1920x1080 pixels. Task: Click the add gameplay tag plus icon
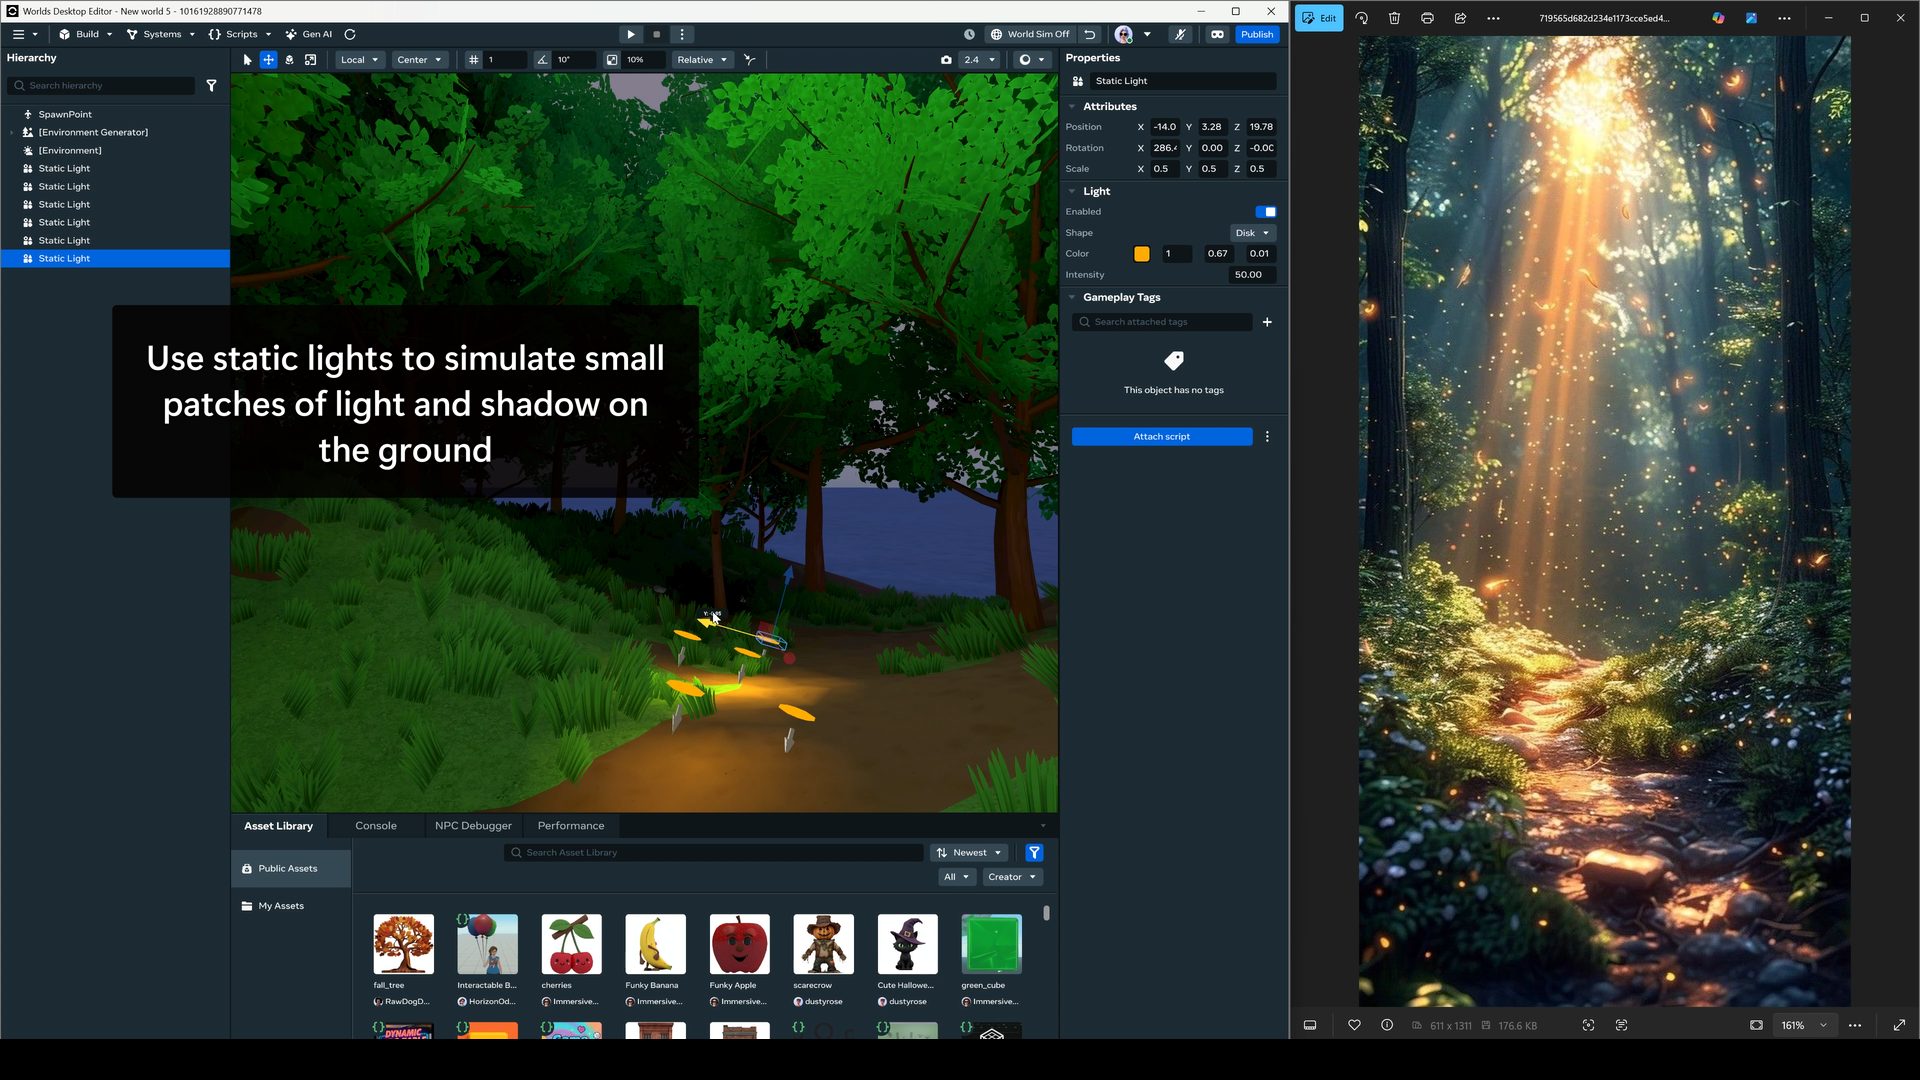coord(1267,322)
